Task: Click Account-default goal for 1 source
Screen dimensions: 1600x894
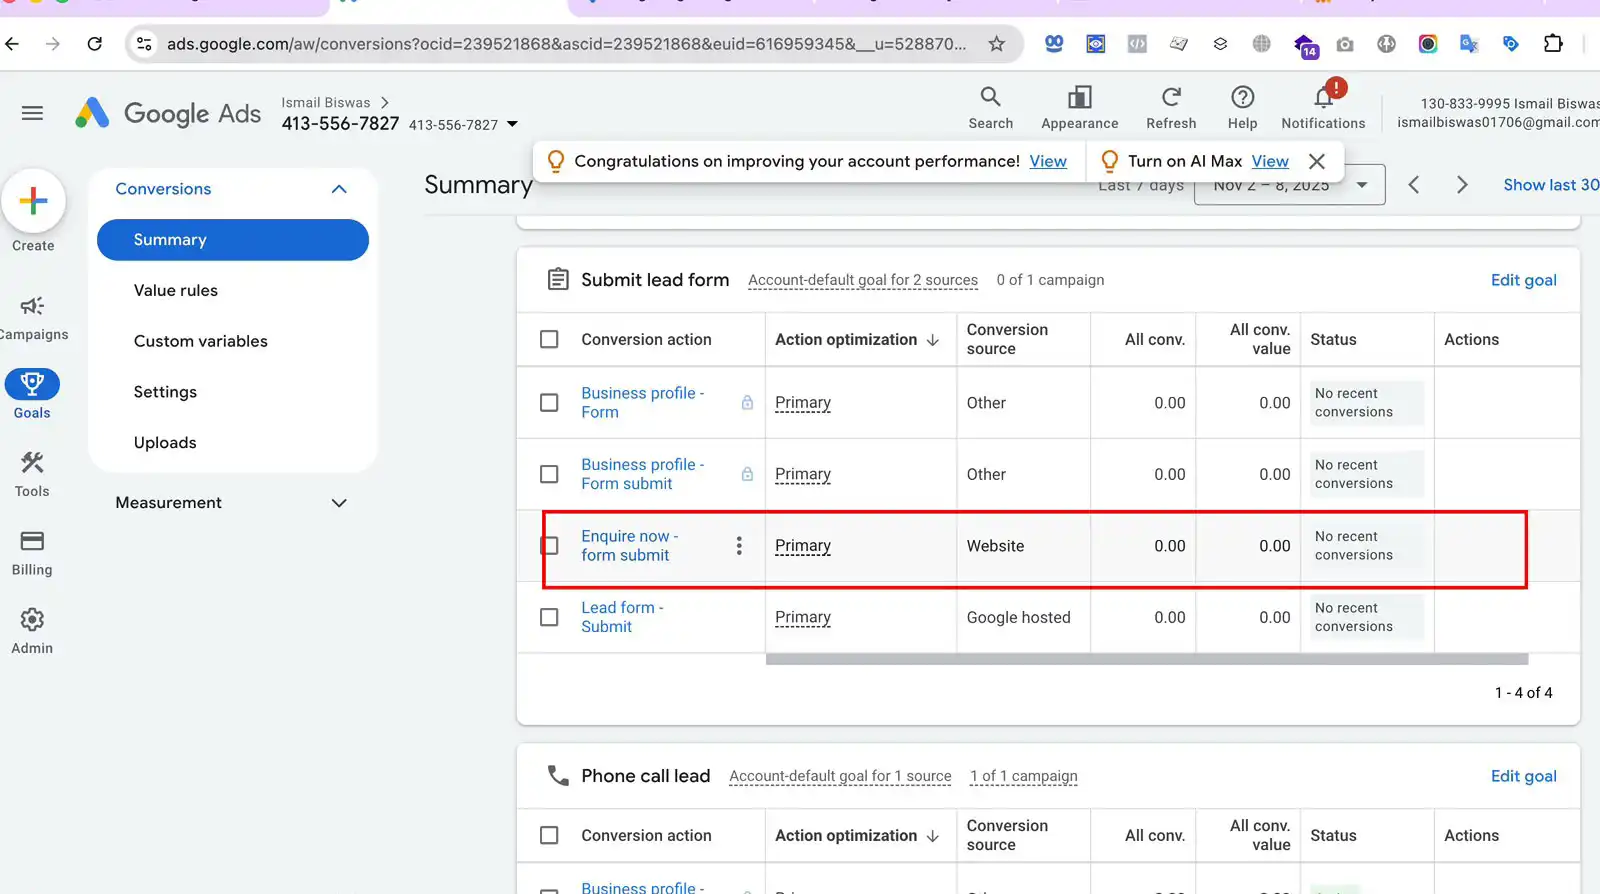Action: click(x=840, y=776)
